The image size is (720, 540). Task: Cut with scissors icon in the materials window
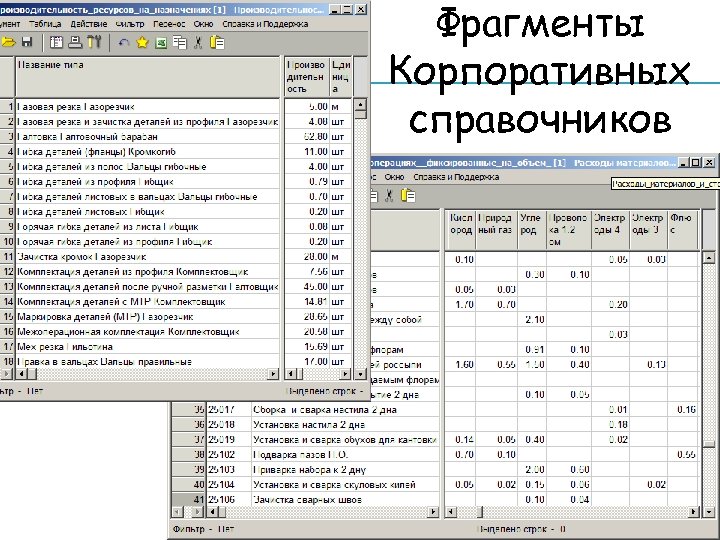(389, 196)
